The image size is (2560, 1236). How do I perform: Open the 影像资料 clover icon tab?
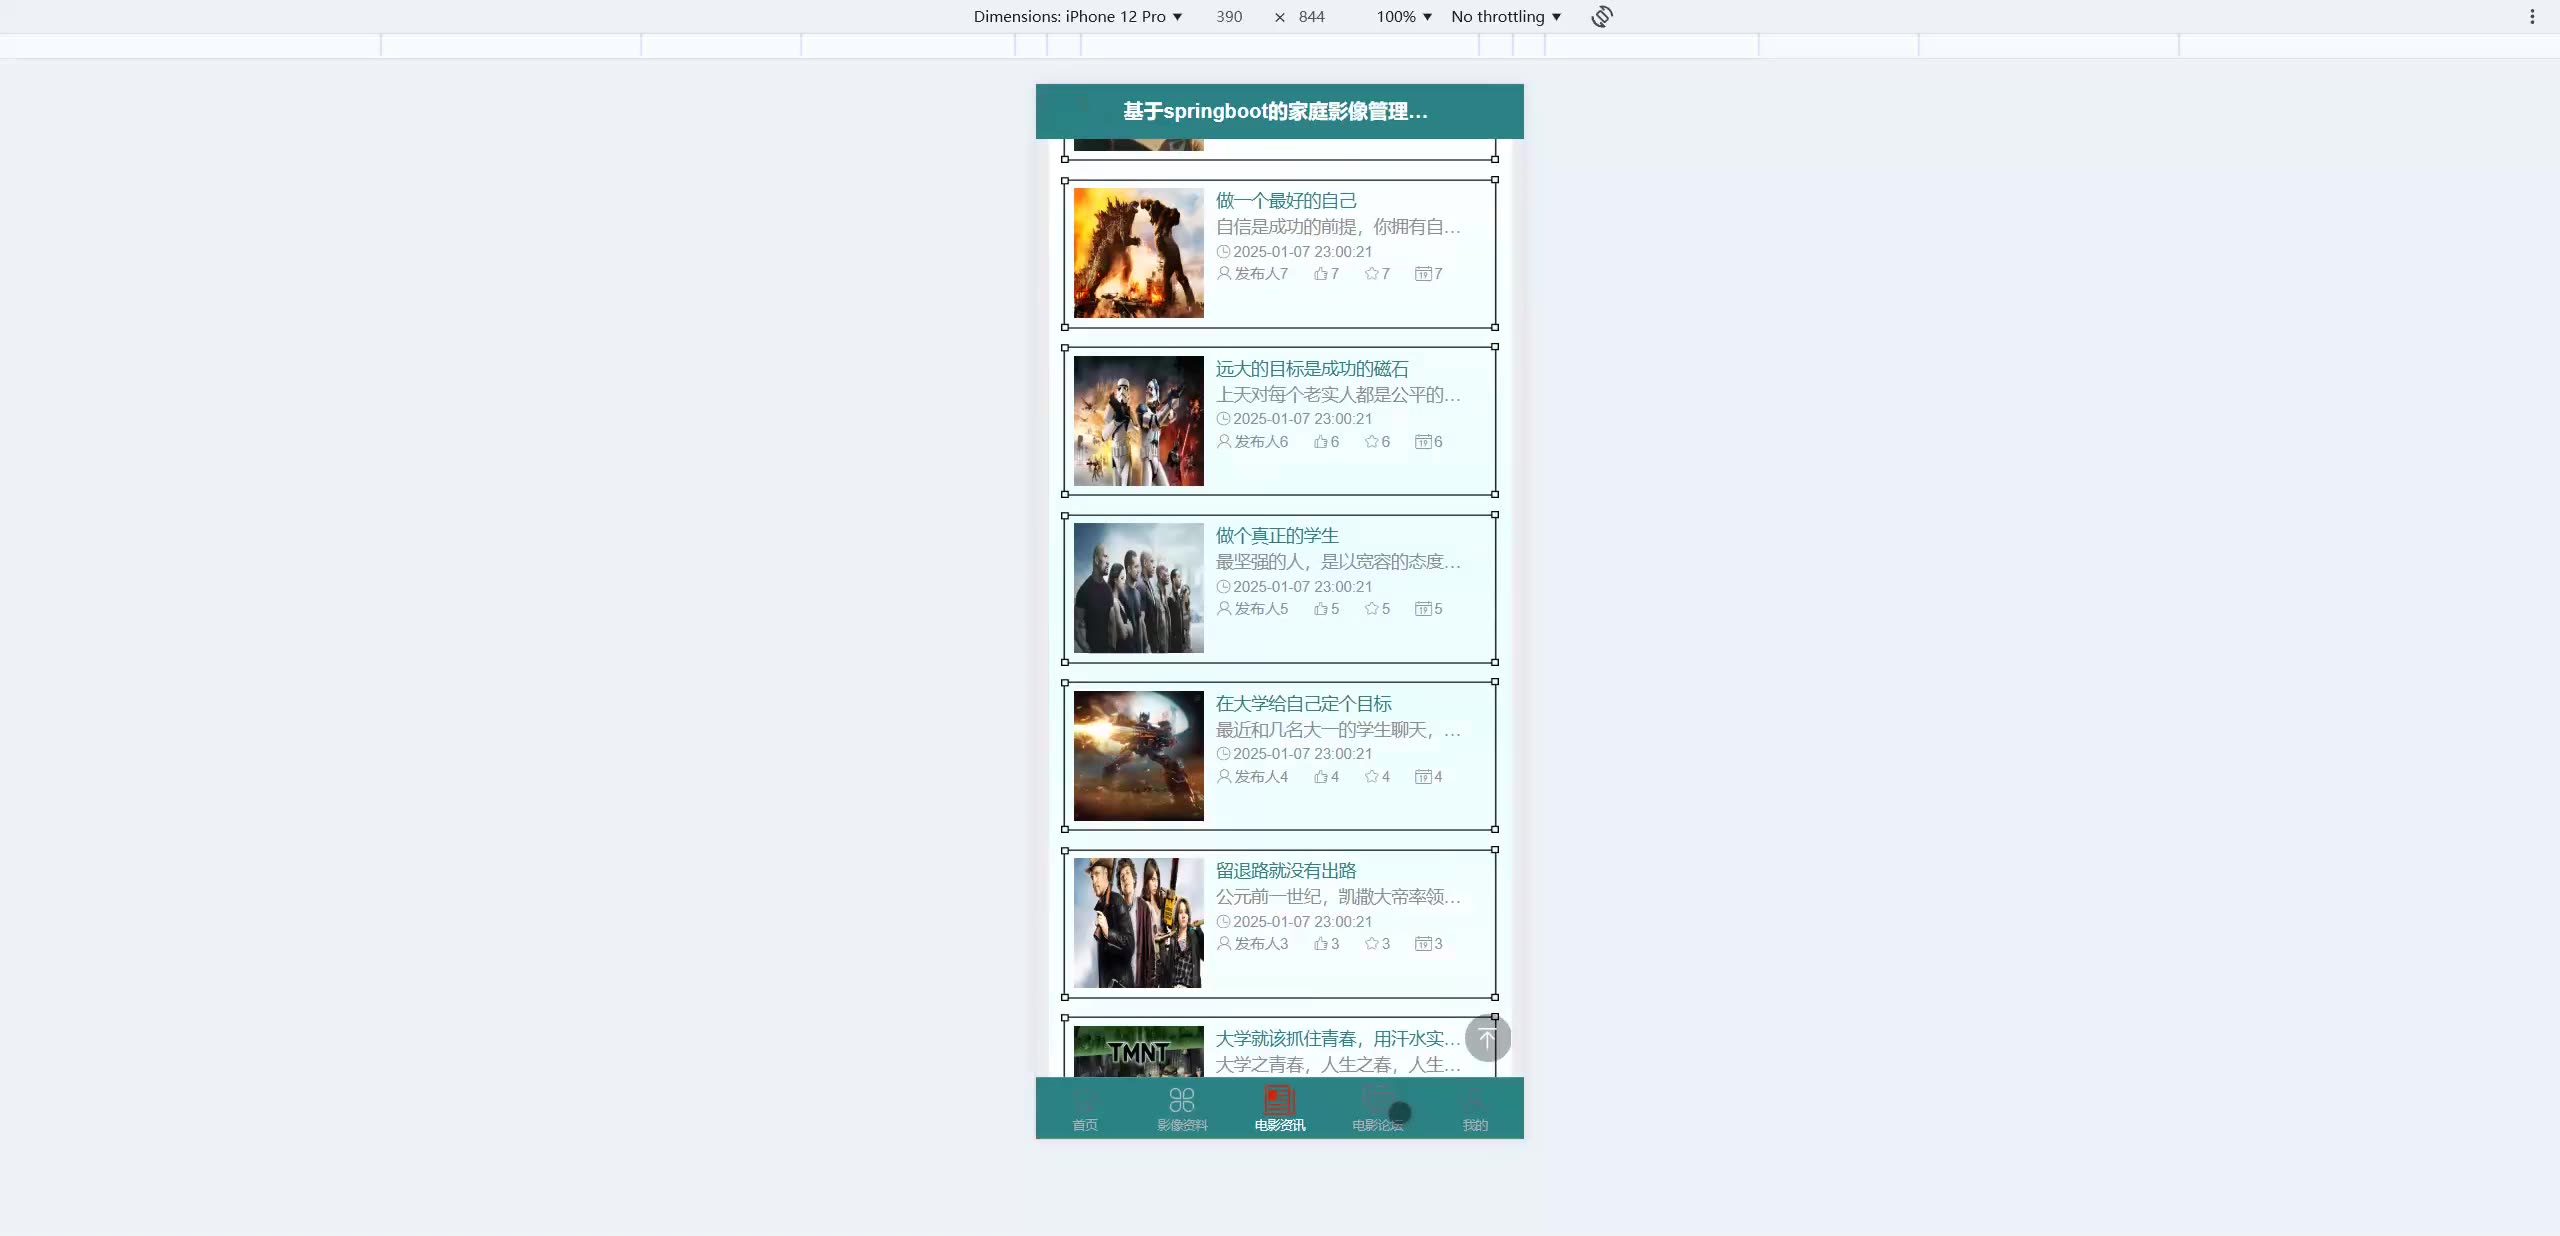pyautogui.click(x=1182, y=1100)
